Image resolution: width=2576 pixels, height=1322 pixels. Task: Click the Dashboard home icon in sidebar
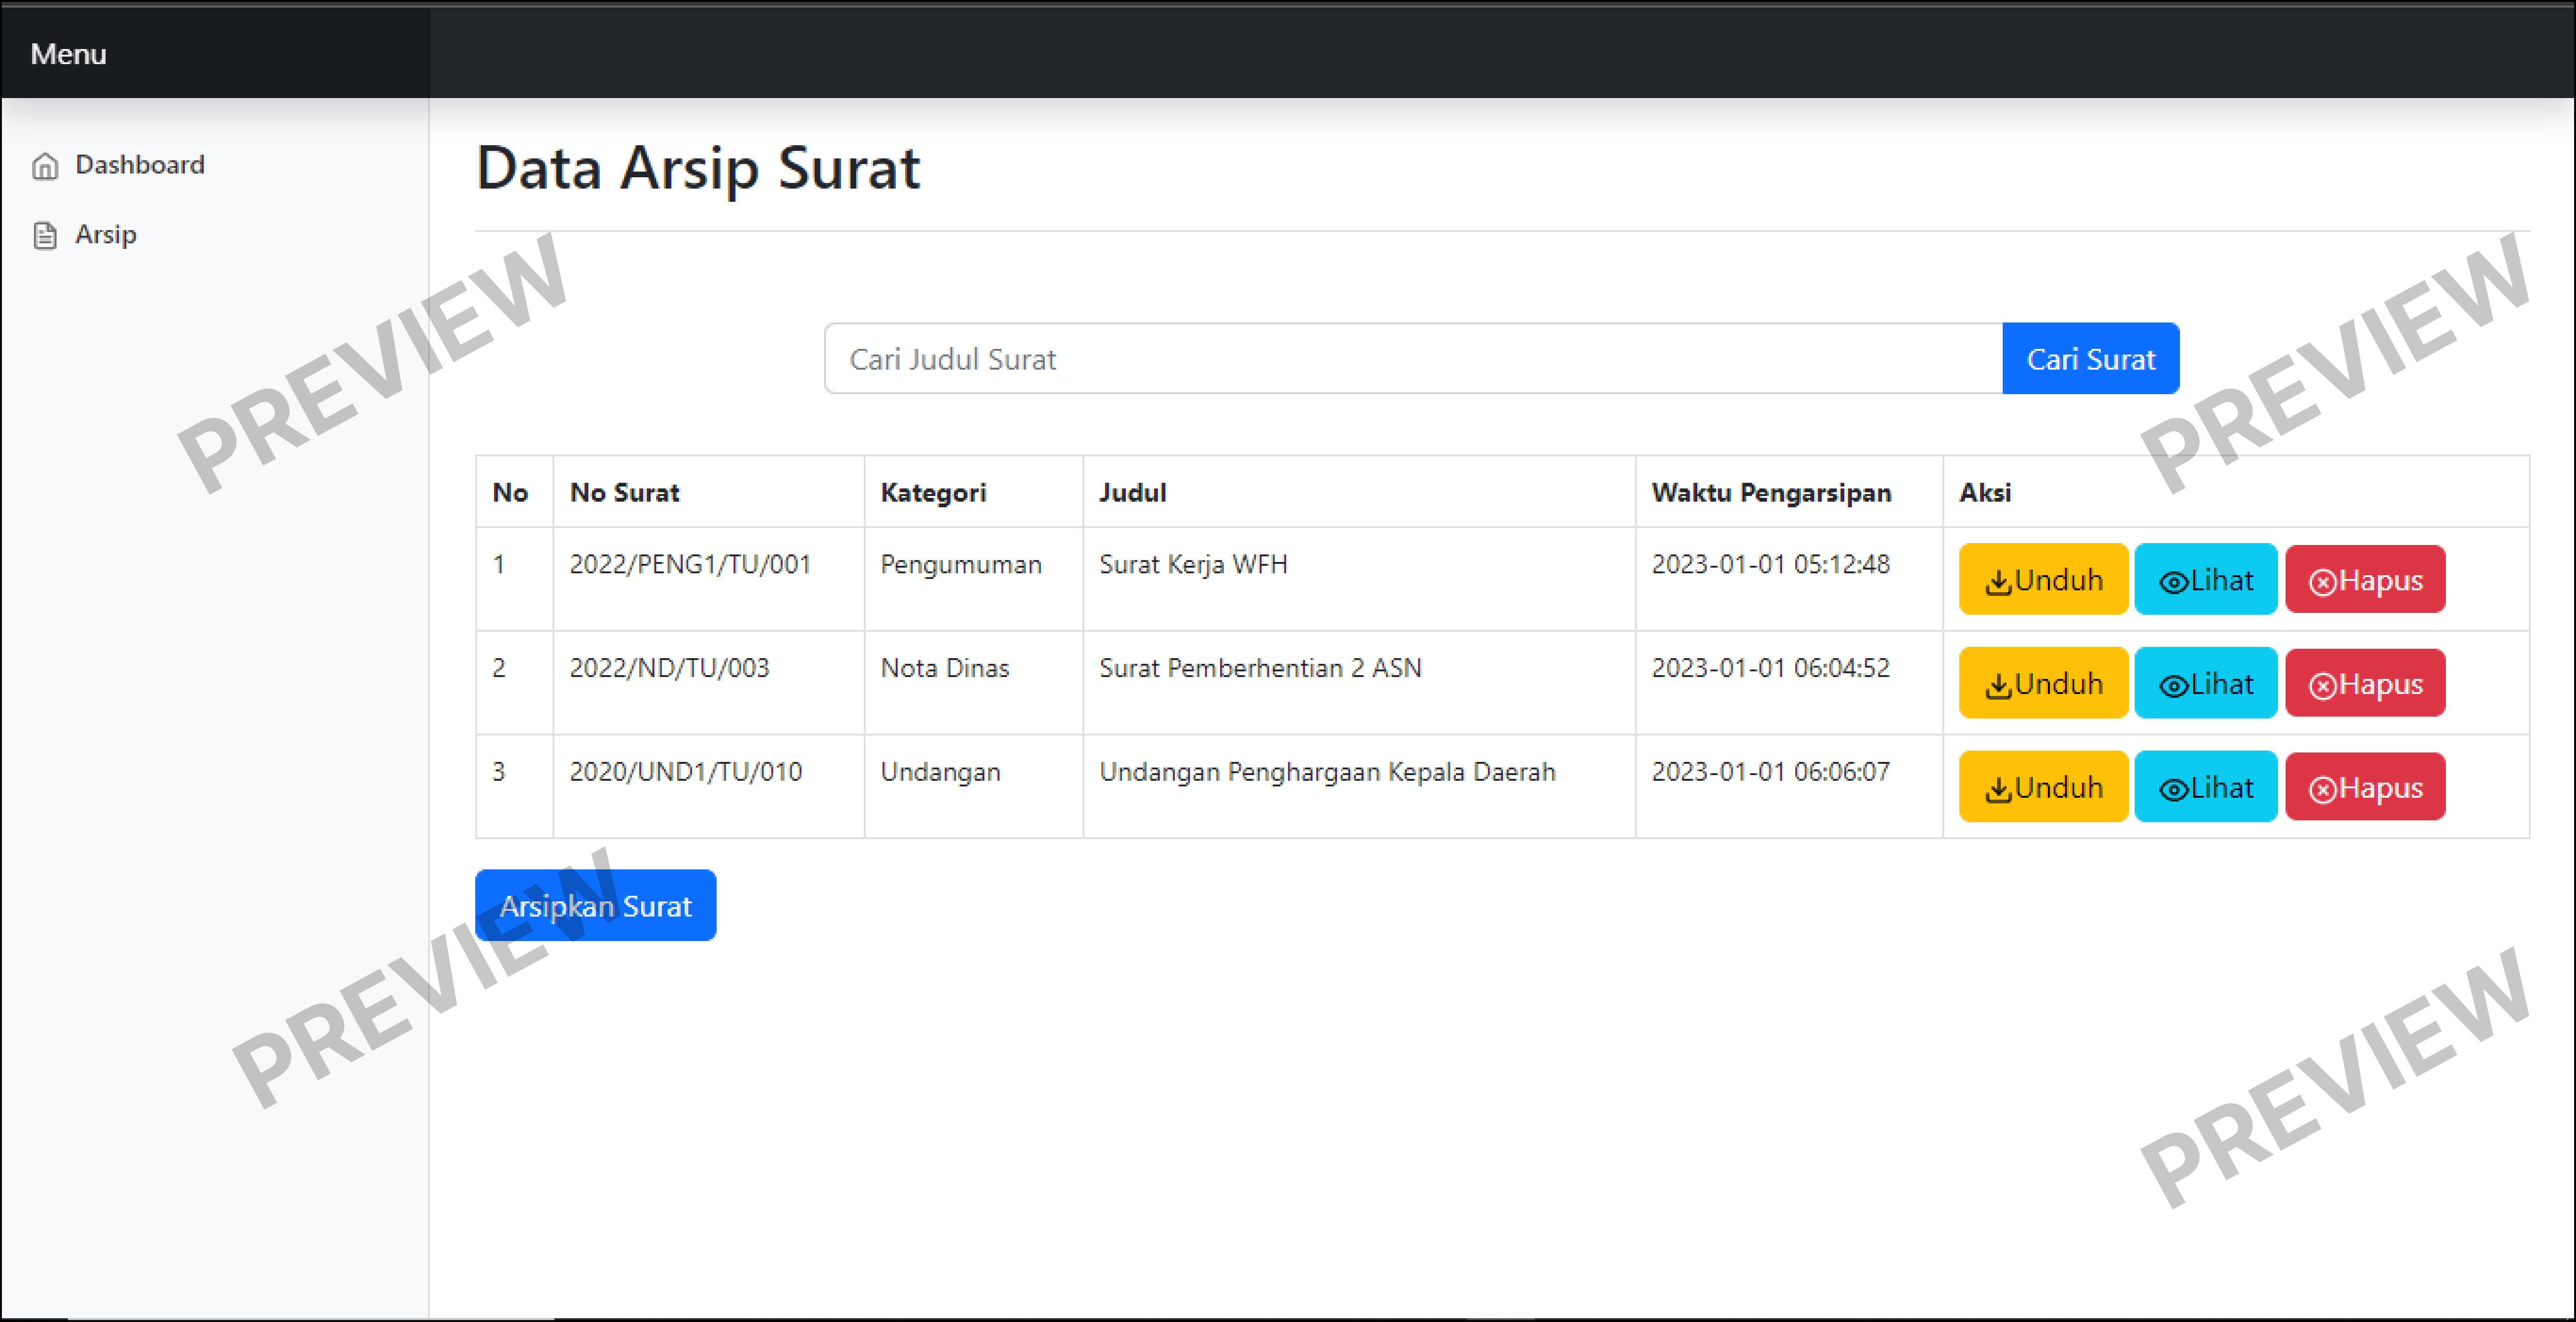click(45, 165)
